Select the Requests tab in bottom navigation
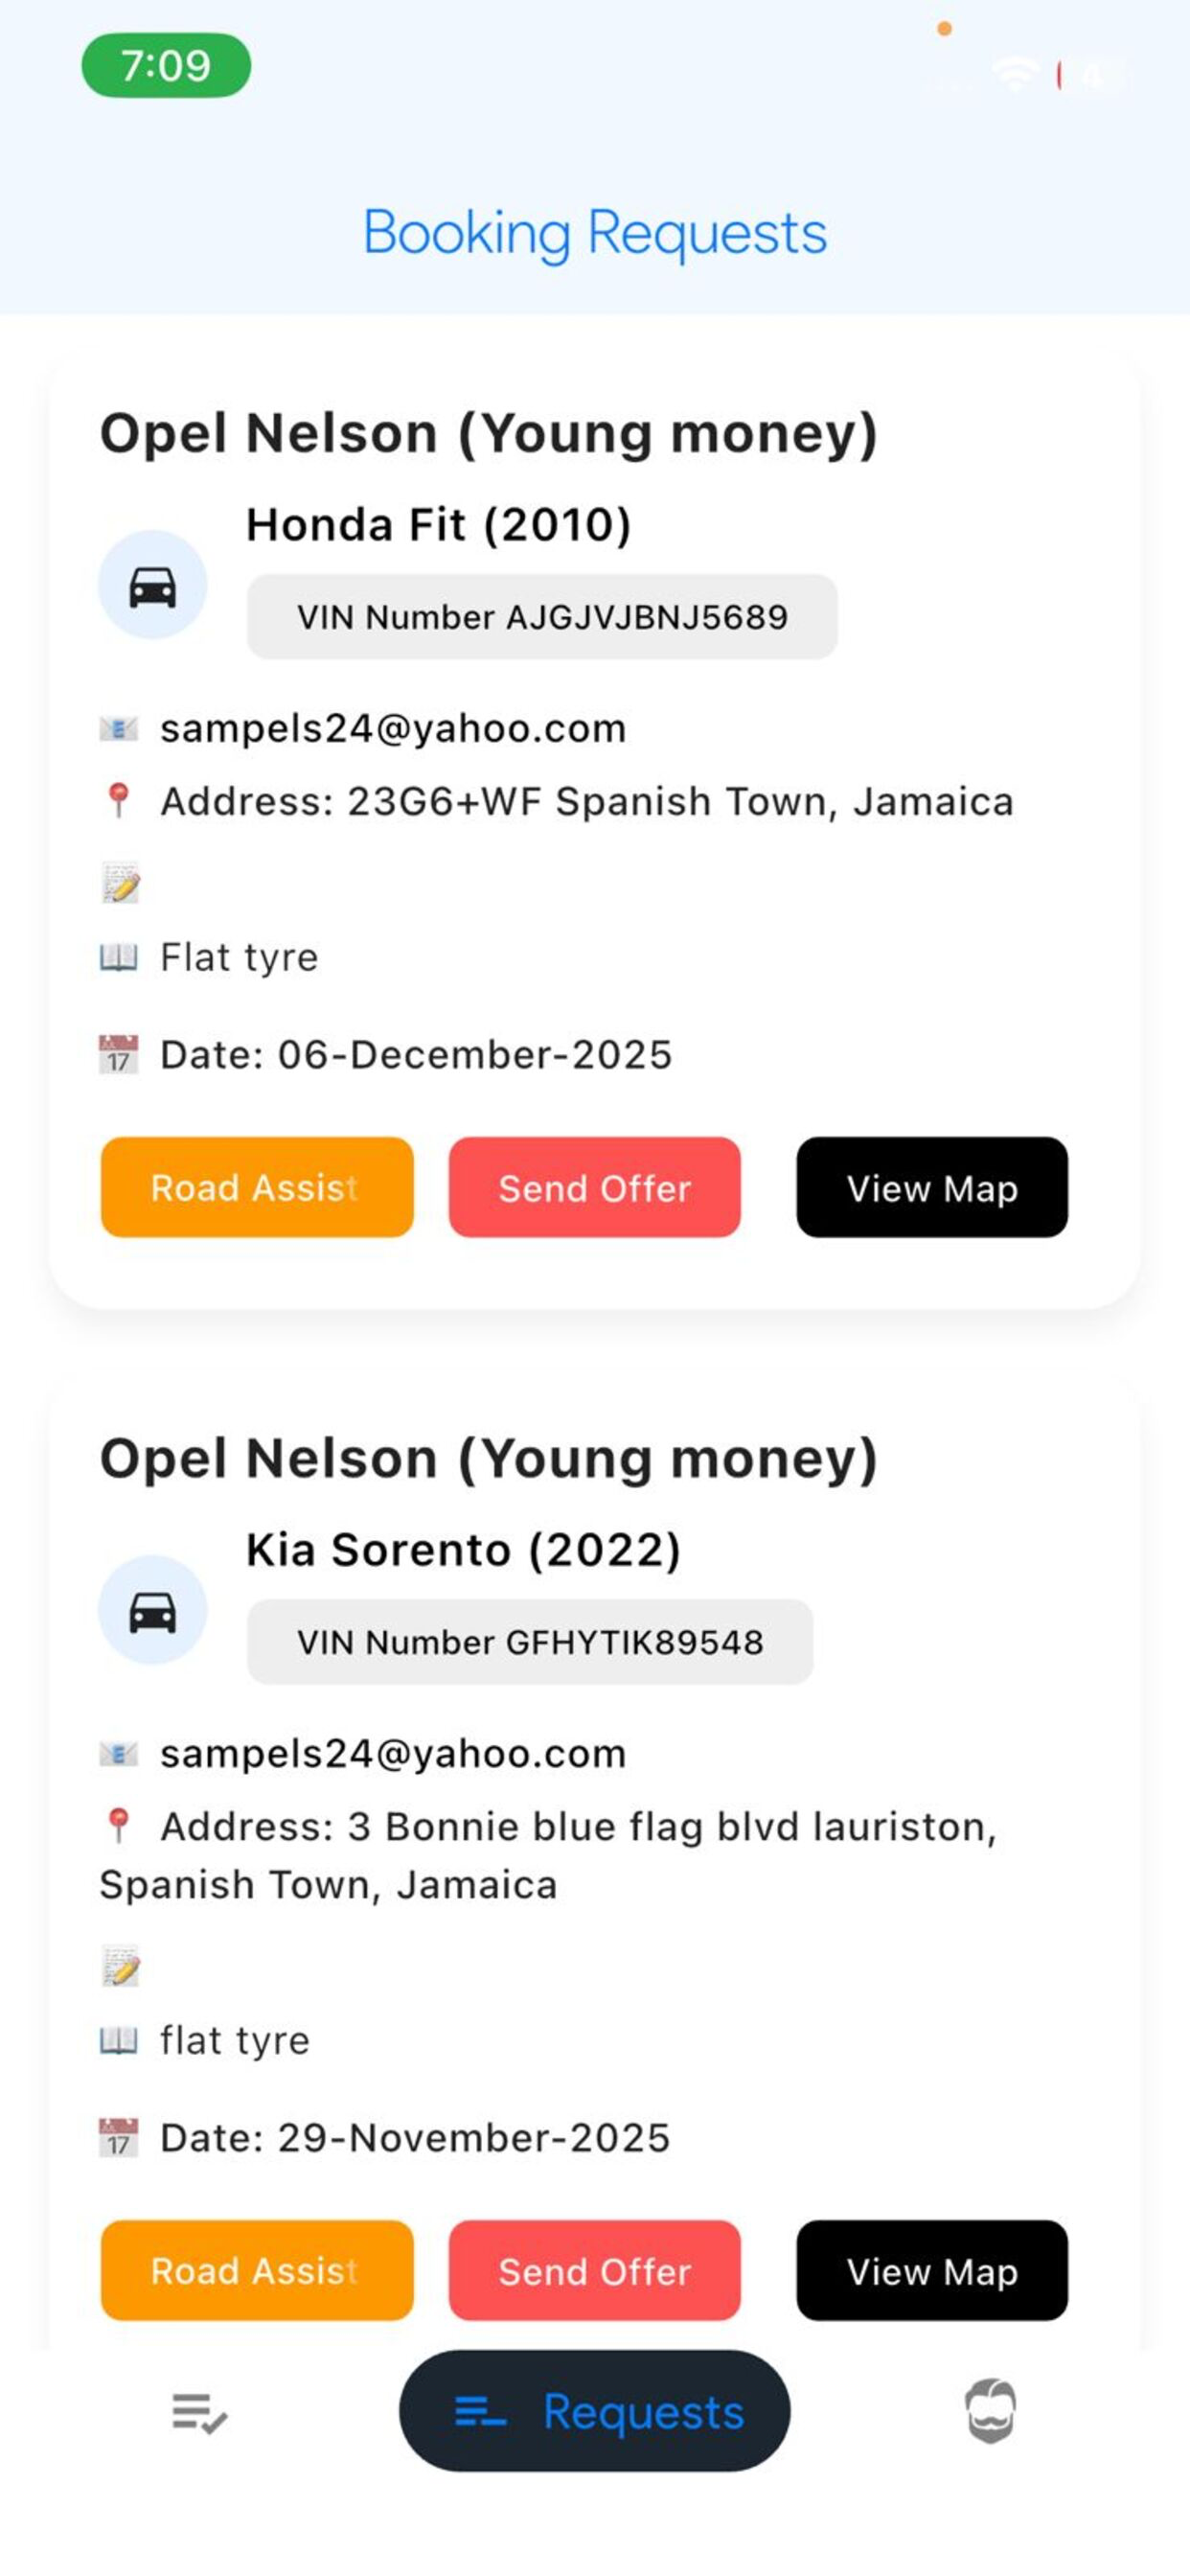The width and height of the screenshot is (1190, 2576). point(594,2411)
